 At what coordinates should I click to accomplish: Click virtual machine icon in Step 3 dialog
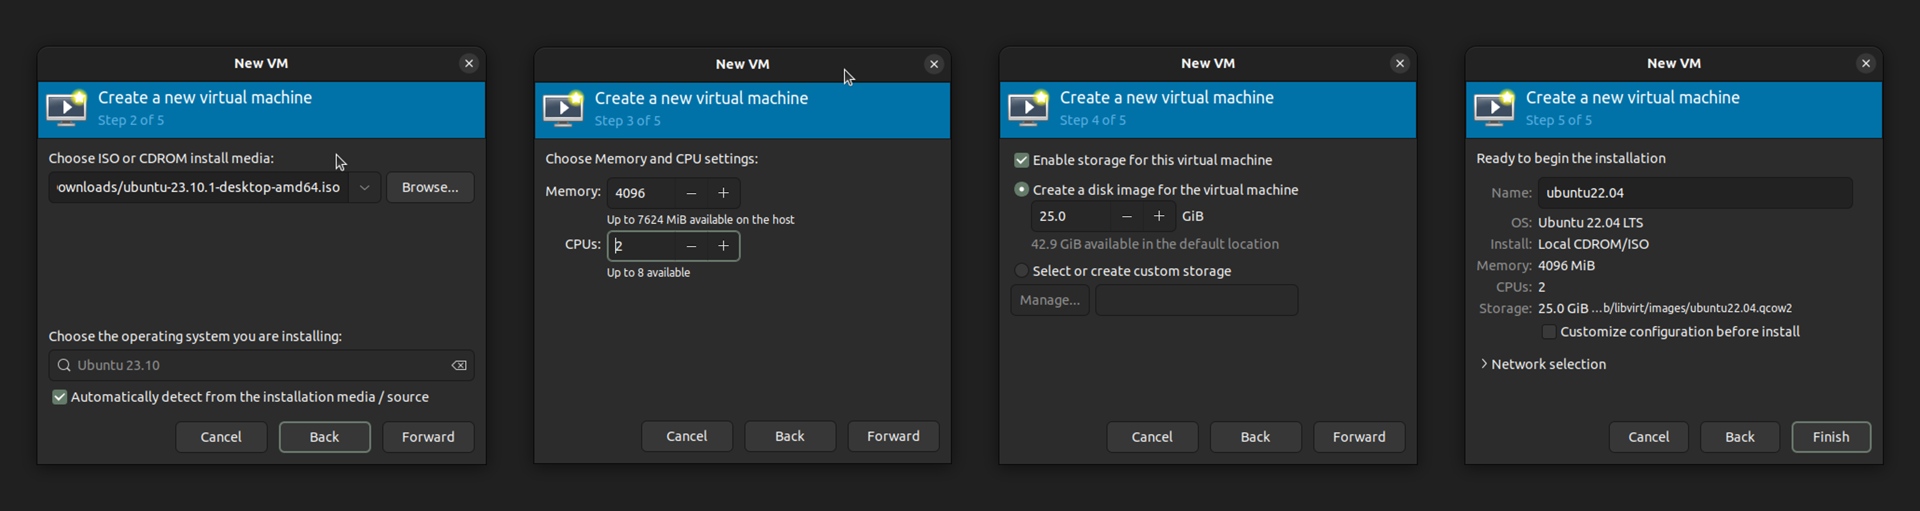point(564,108)
